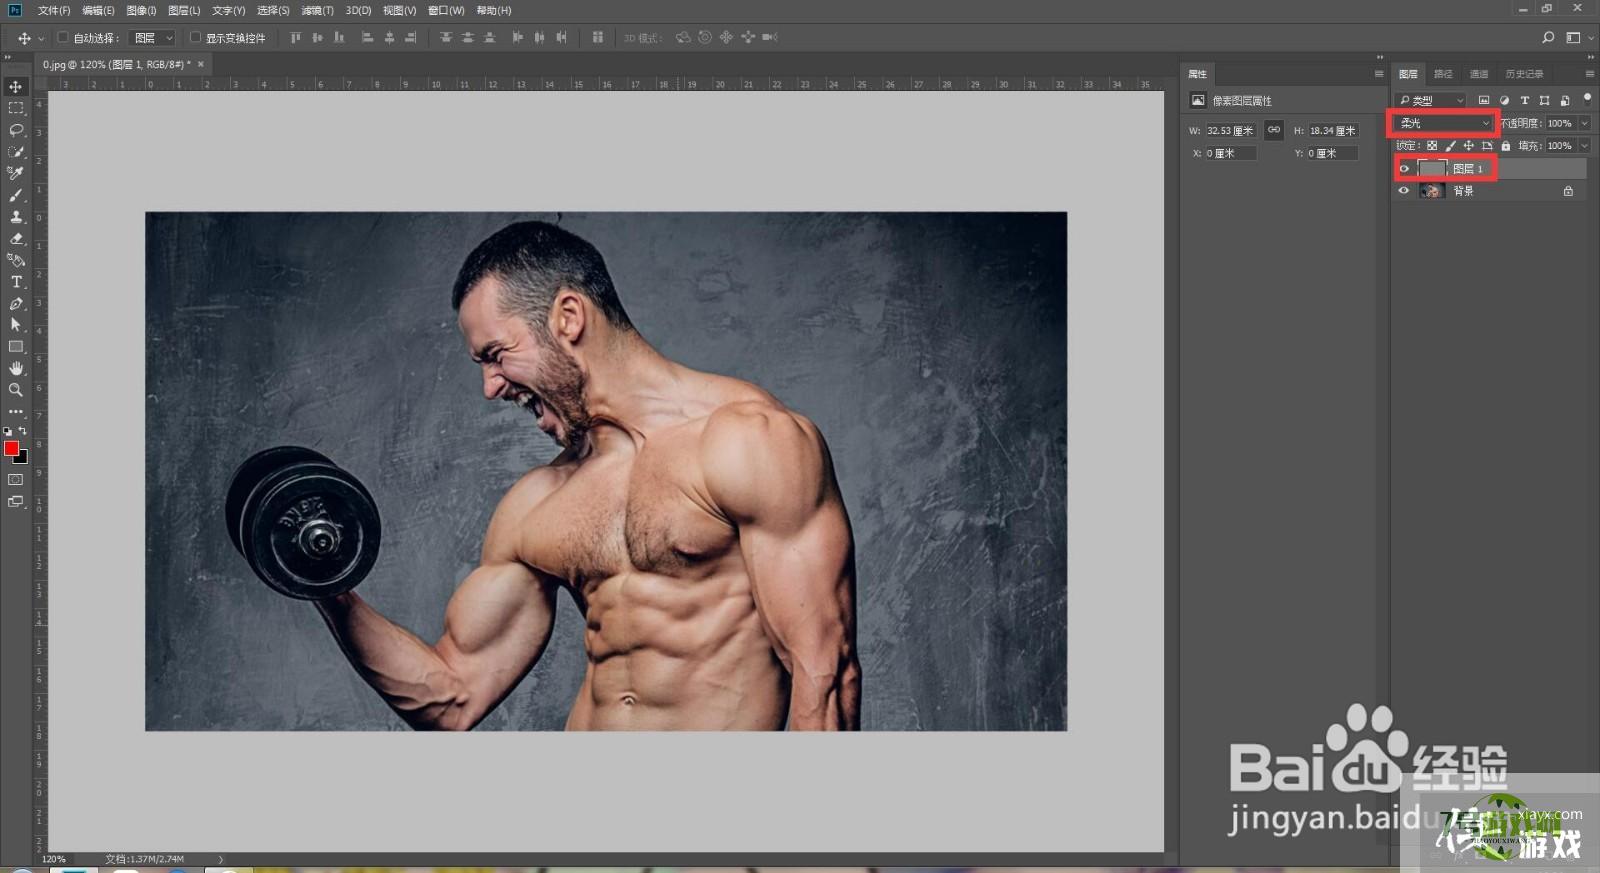This screenshot has width=1600, height=873.
Task: Select the Rectangular Marquee tool
Action: (15, 108)
